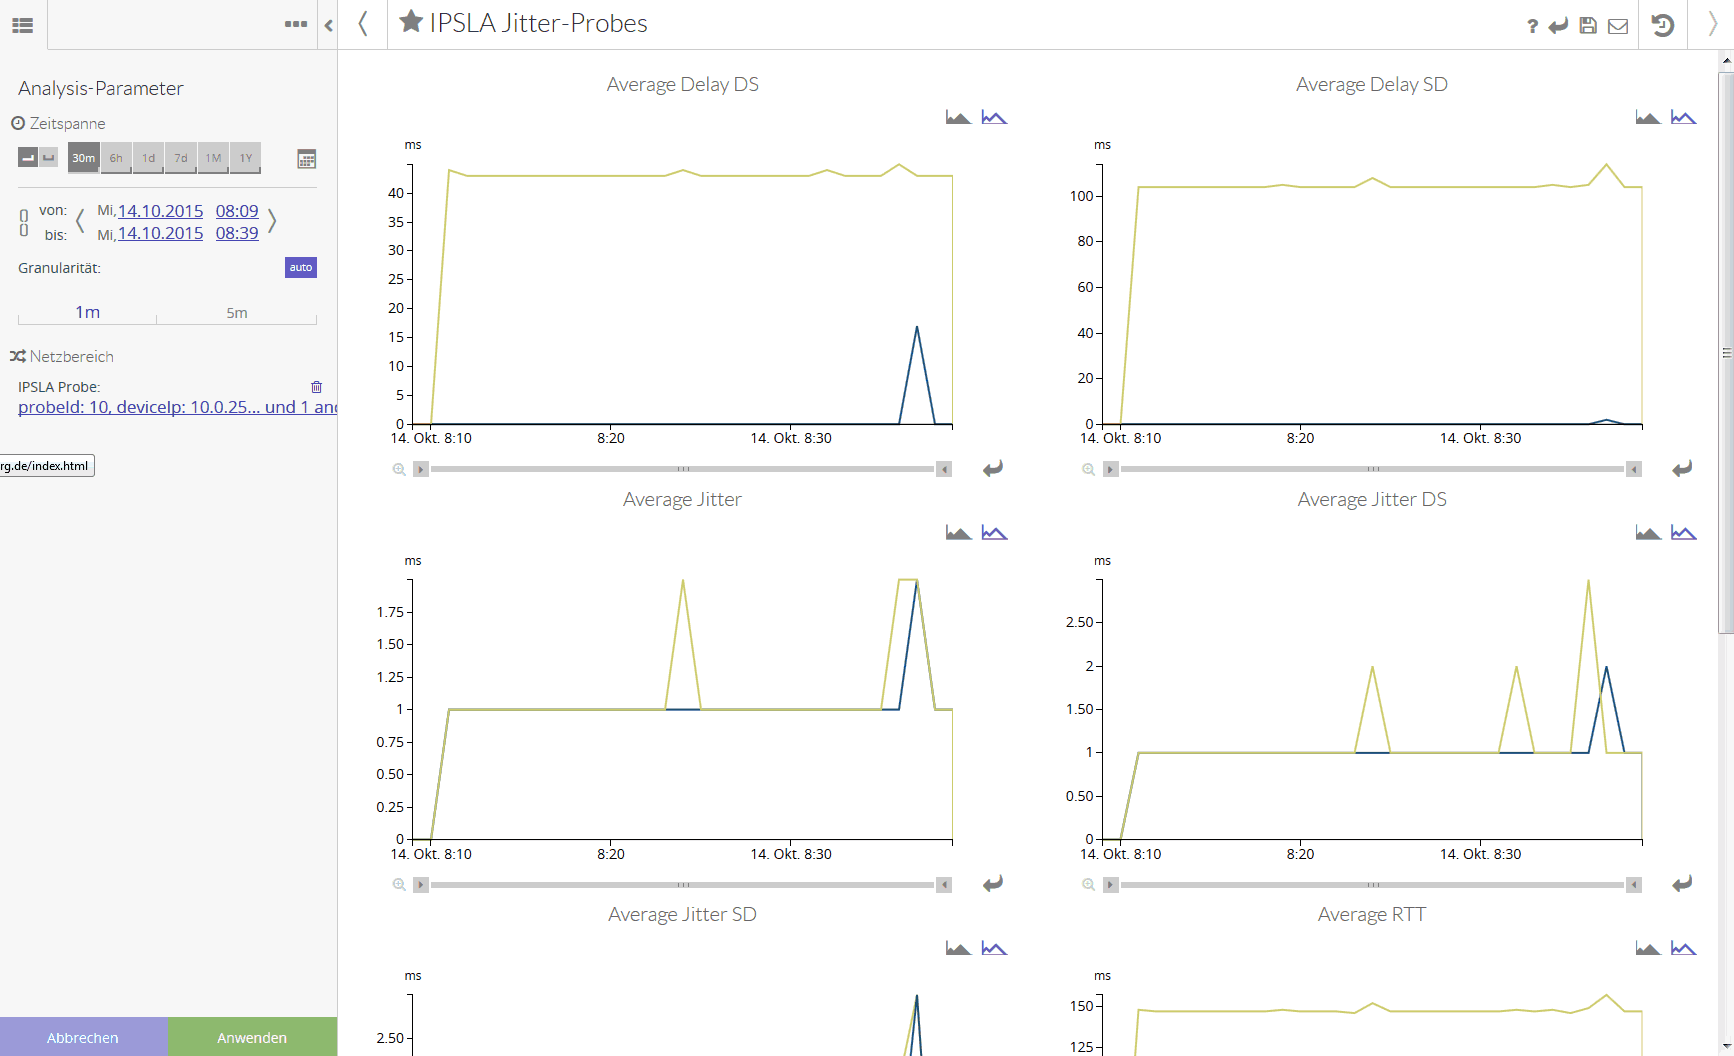Toggle the auto granularity button
The height and width of the screenshot is (1056, 1734).
[x=300, y=267]
